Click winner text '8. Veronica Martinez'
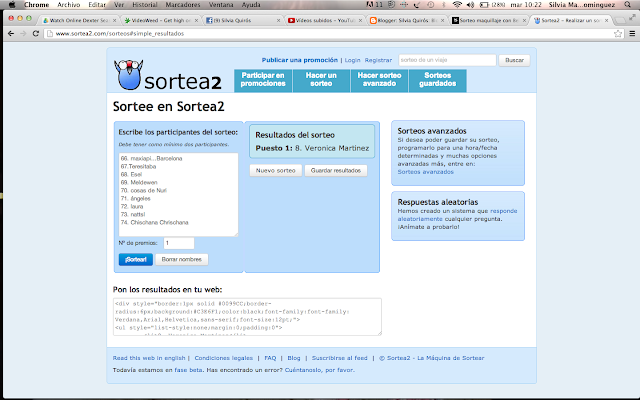Image resolution: width=640 pixels, height=400 pixels. 332,148
